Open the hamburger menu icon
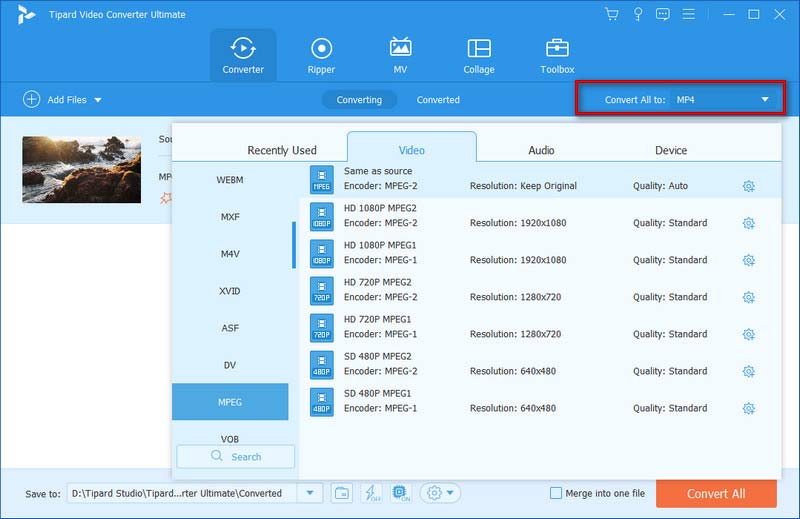 click(x=688, y=14)
